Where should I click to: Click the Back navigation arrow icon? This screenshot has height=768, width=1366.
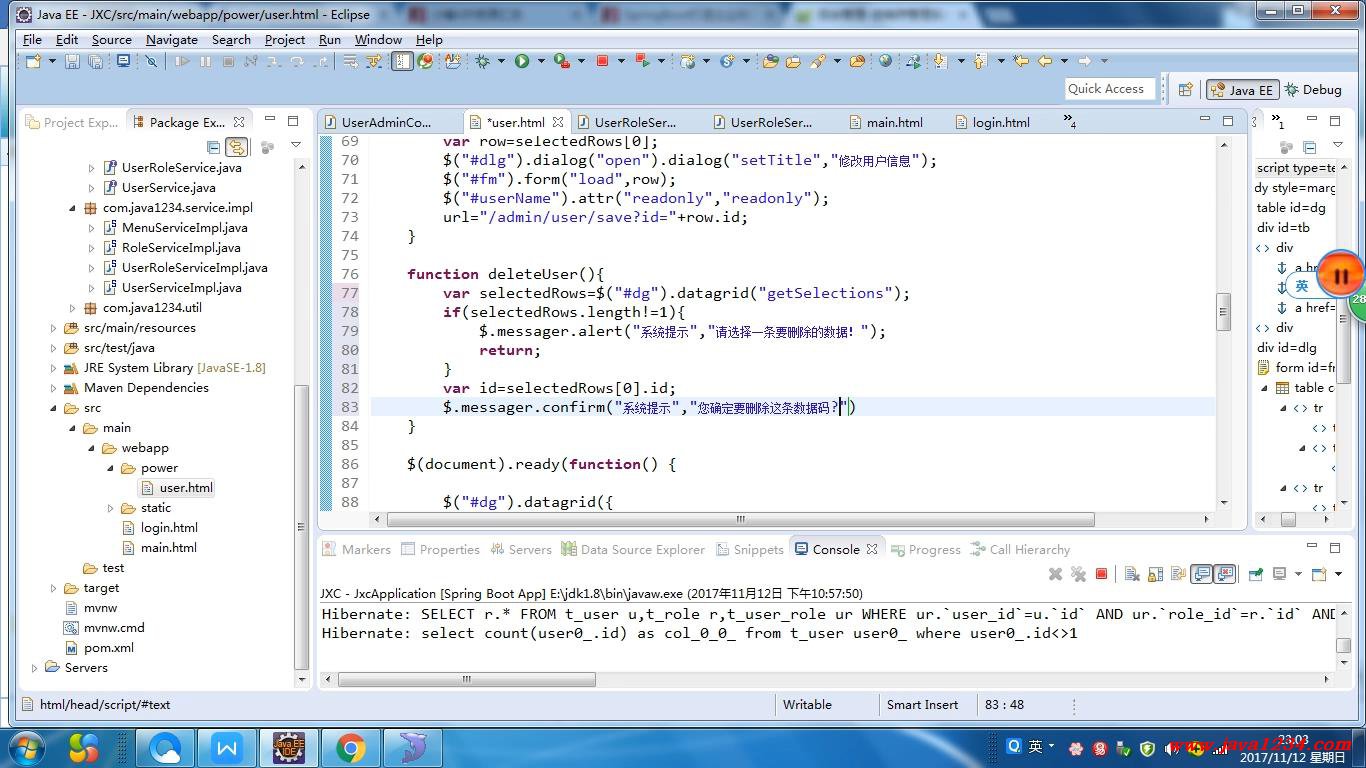point(1046,61)
